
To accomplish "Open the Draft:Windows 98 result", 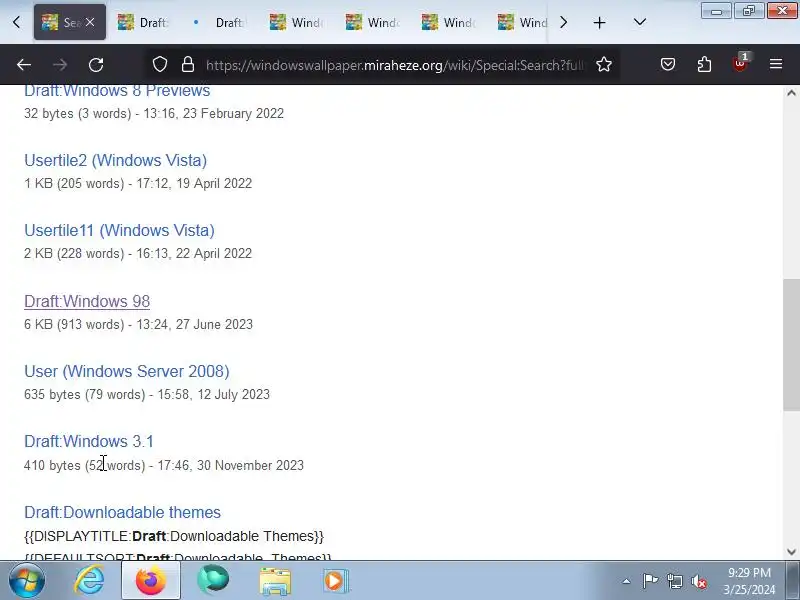I will [87, 301].
